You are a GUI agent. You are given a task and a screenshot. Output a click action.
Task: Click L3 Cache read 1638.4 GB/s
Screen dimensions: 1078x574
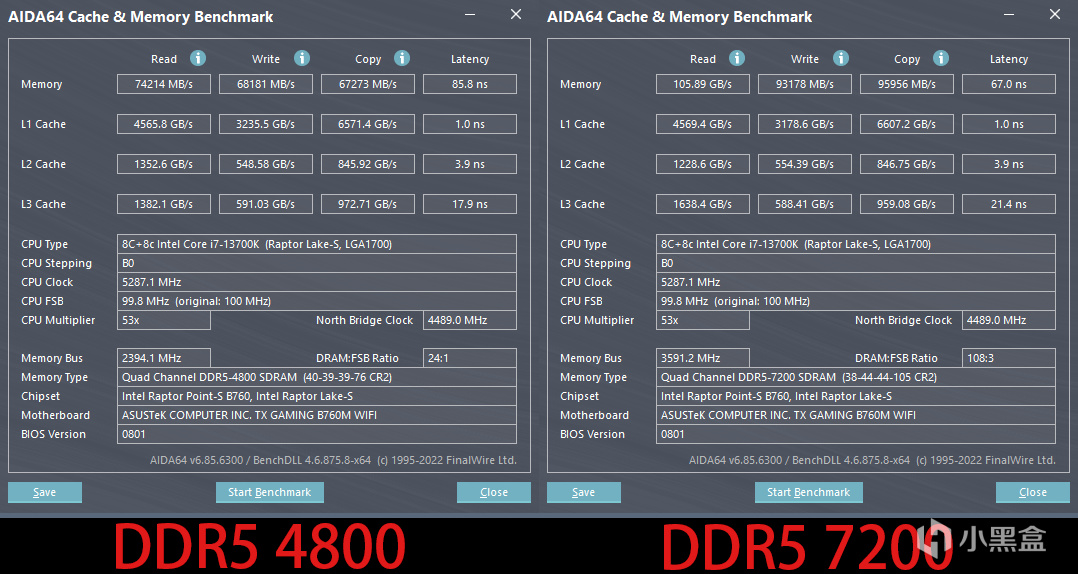click(x=703, y=204)
